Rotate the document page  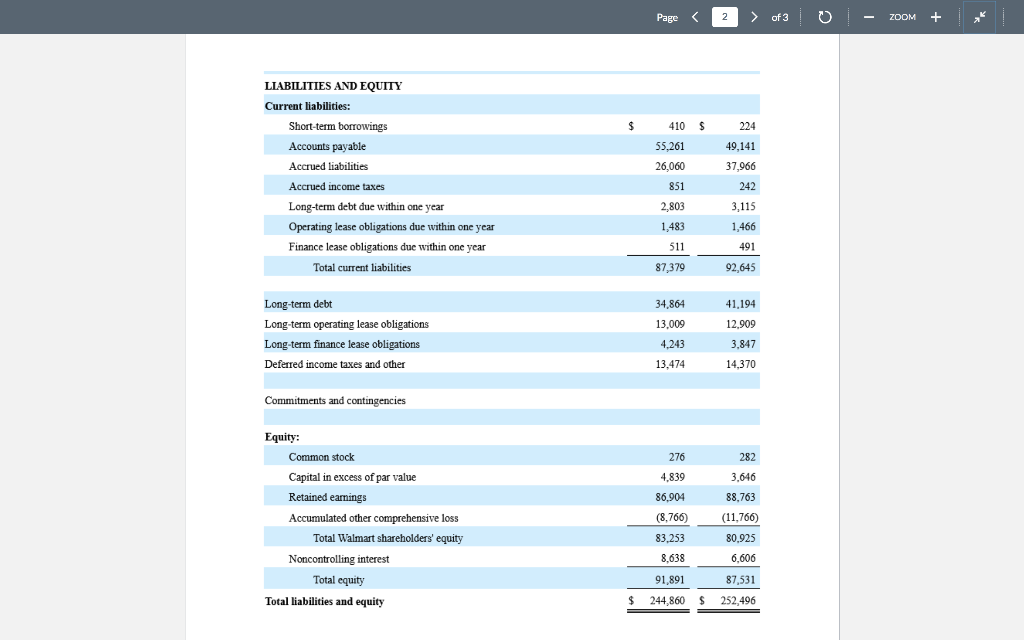pos(821,17)
